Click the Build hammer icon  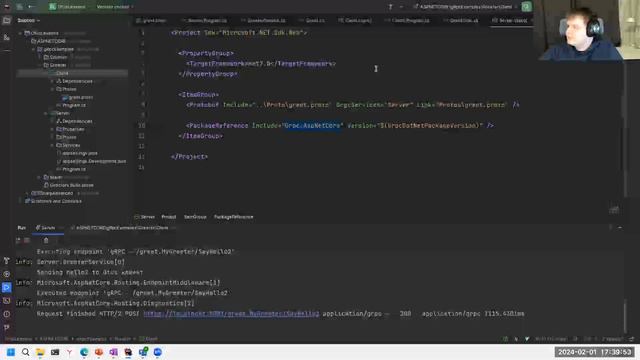pyautogui.click(x=390, y=7)
